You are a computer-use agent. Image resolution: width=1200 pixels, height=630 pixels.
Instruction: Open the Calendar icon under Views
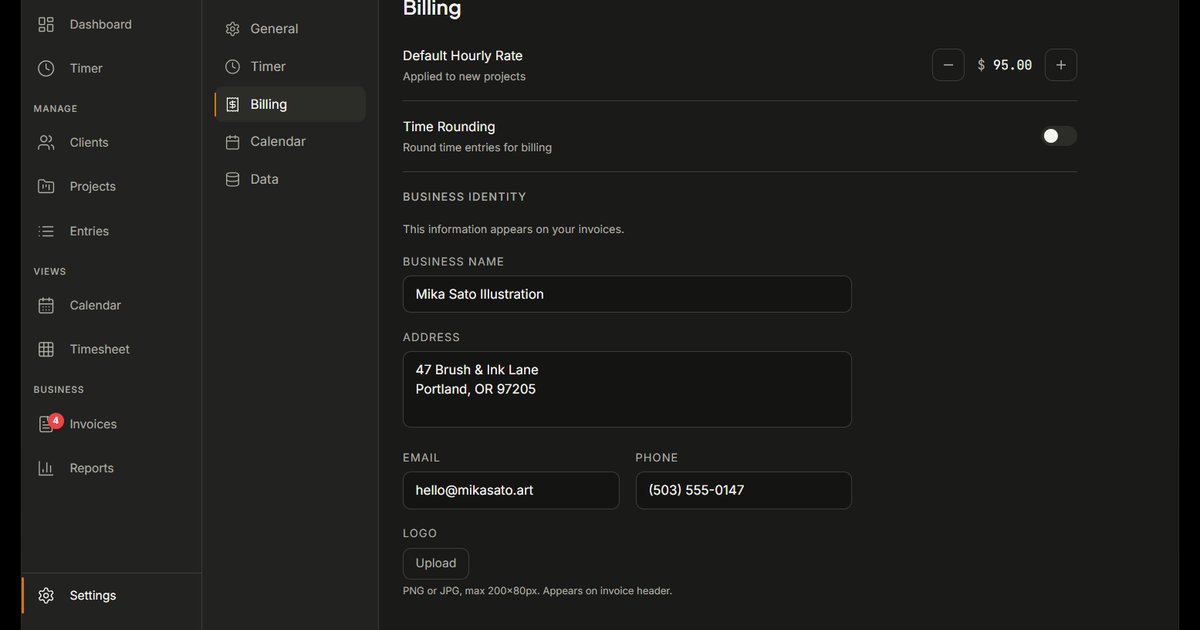pos(46,305)
